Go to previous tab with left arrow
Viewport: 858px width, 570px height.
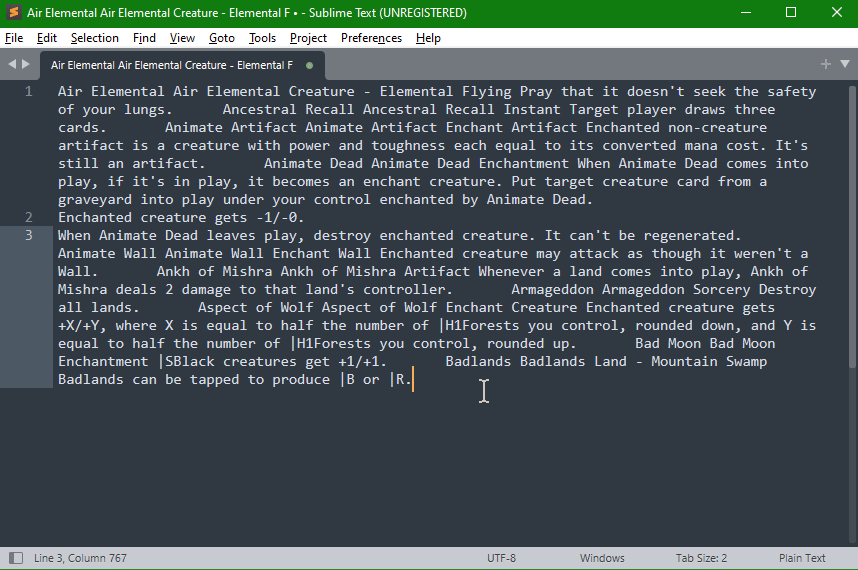[12, 64]
